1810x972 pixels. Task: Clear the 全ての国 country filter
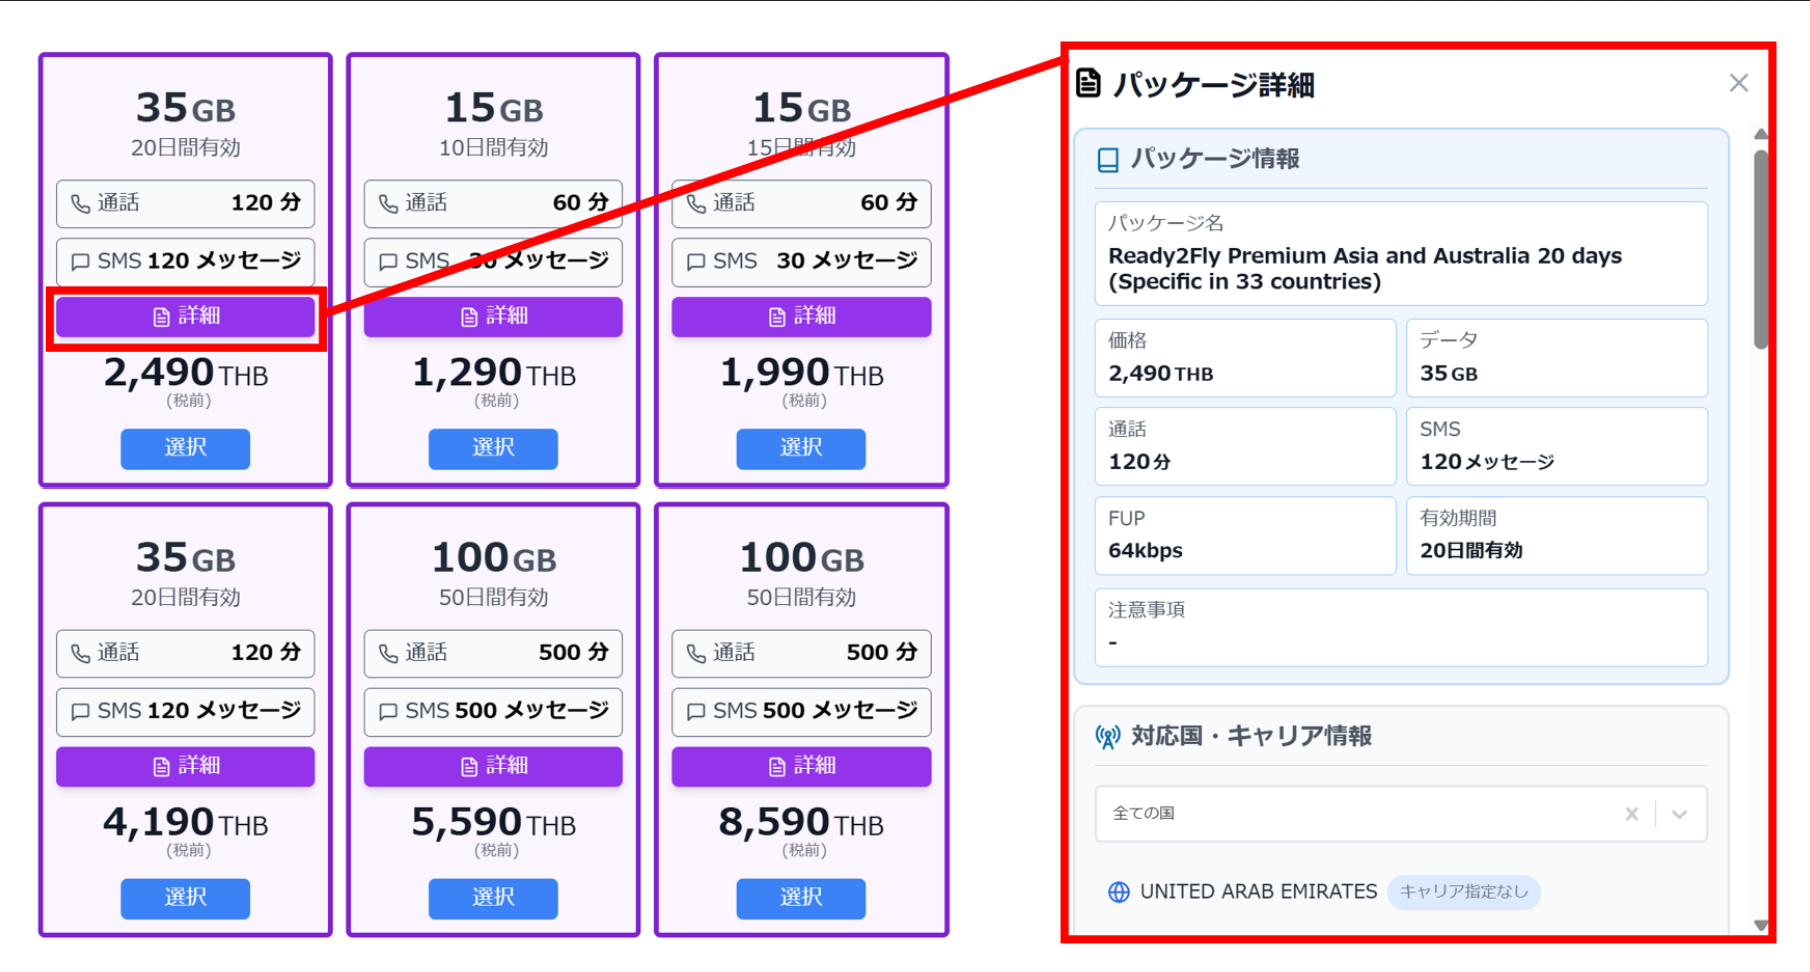pyautogui.click(x=1632, y=814)
